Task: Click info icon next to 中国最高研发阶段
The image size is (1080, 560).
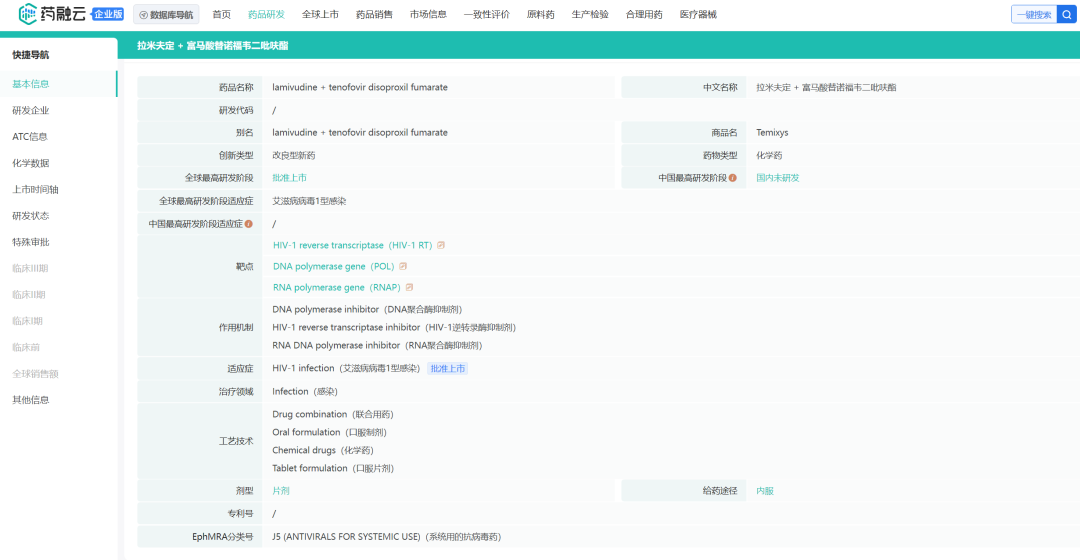Action: [x=733, y=178]
